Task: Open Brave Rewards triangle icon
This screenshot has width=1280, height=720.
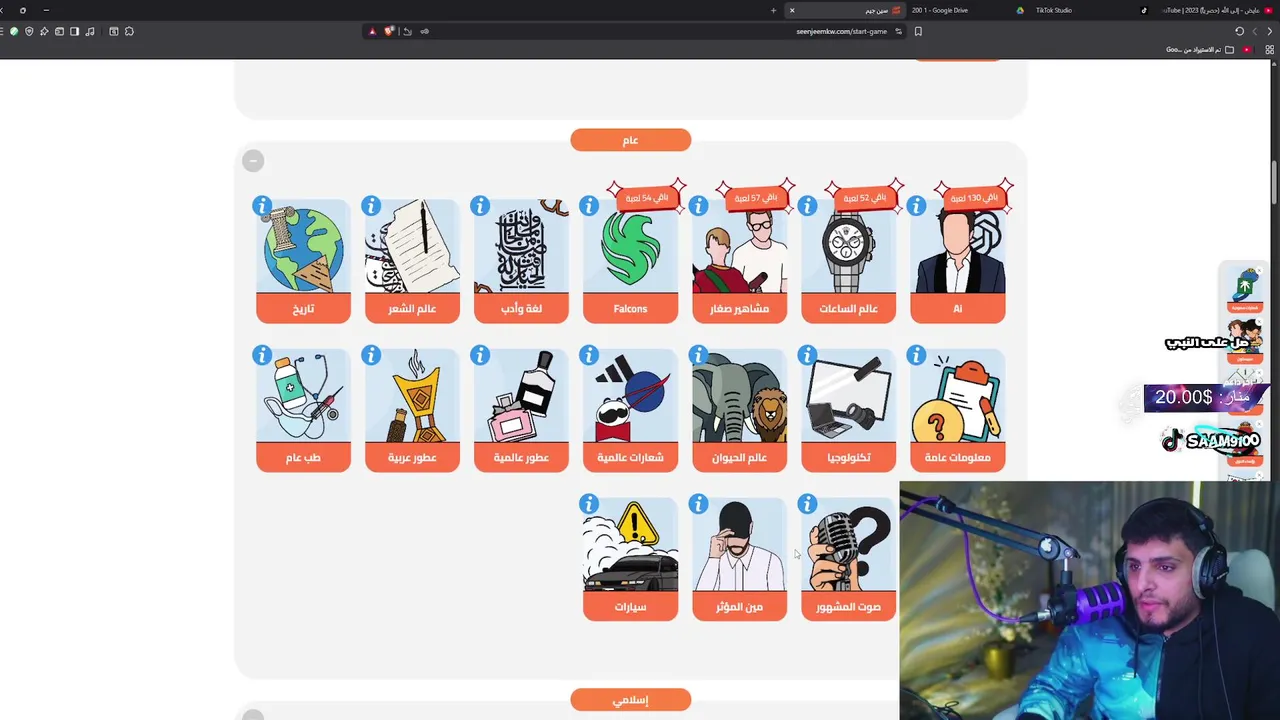Action: tap(372, 31)
